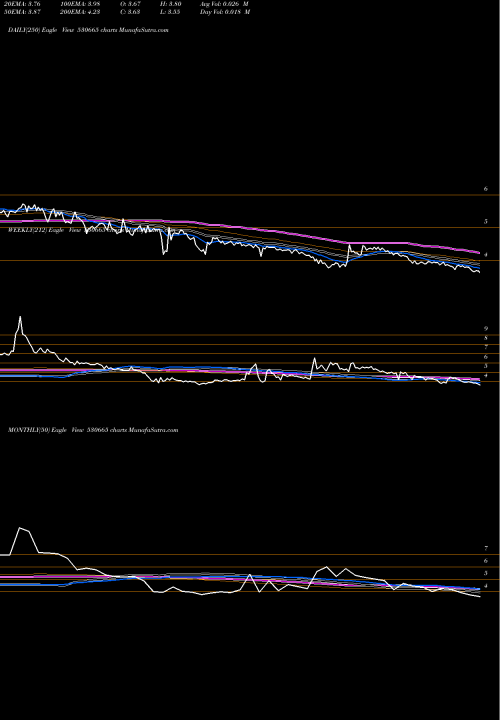Click the 50EMA value label
The width and height of the screenshot is (500, 720).
22,12
